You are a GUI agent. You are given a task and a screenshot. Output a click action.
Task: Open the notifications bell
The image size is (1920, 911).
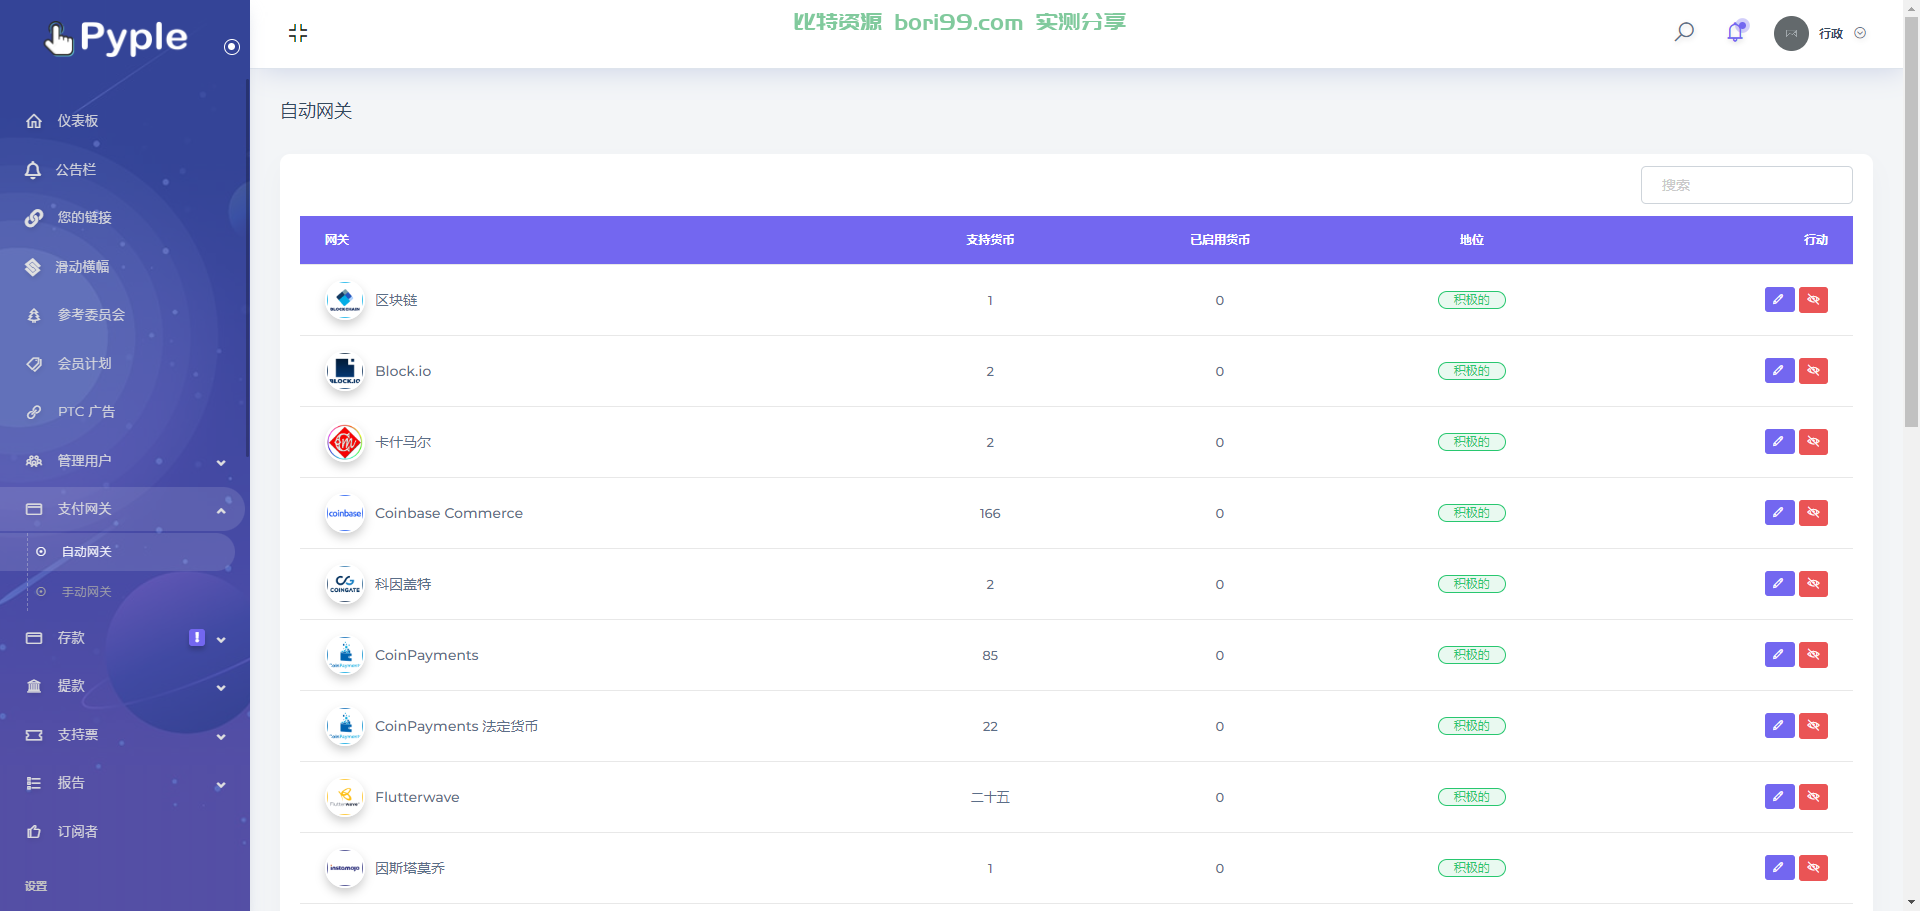[x=1736, y=32]
